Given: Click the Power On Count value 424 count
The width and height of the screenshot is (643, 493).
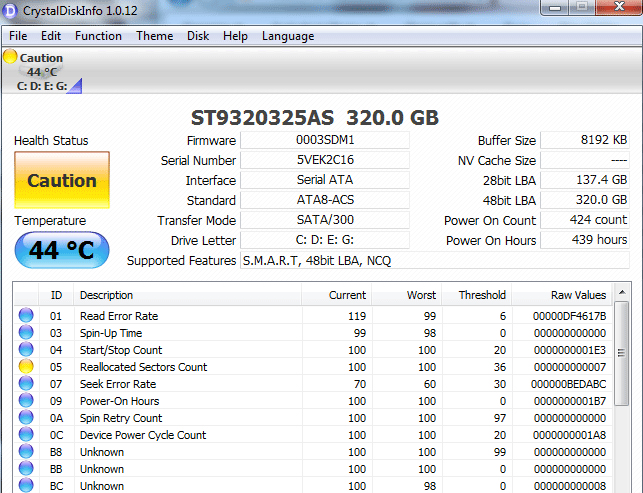Looking at the screenshot, I should (x=585, y=220).
